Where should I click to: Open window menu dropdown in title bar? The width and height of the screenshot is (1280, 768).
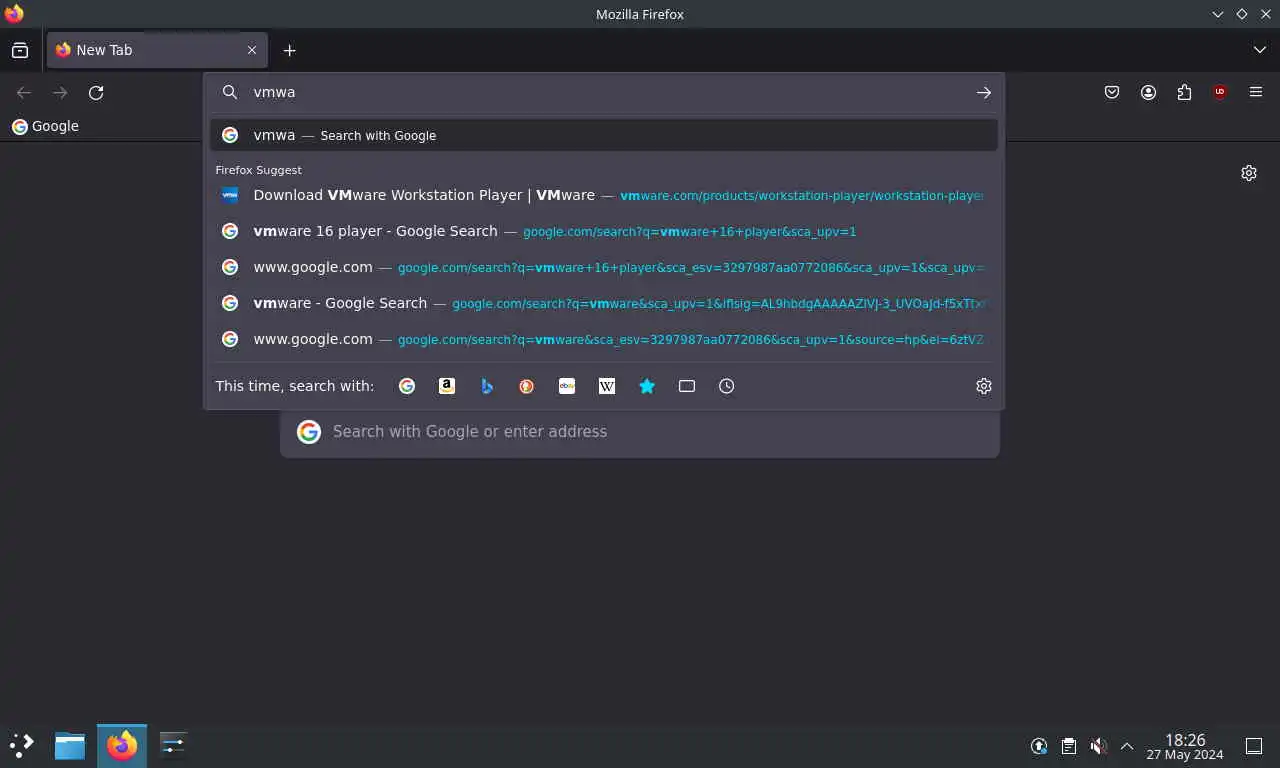pyautogui.click(x=1218, y=14)
